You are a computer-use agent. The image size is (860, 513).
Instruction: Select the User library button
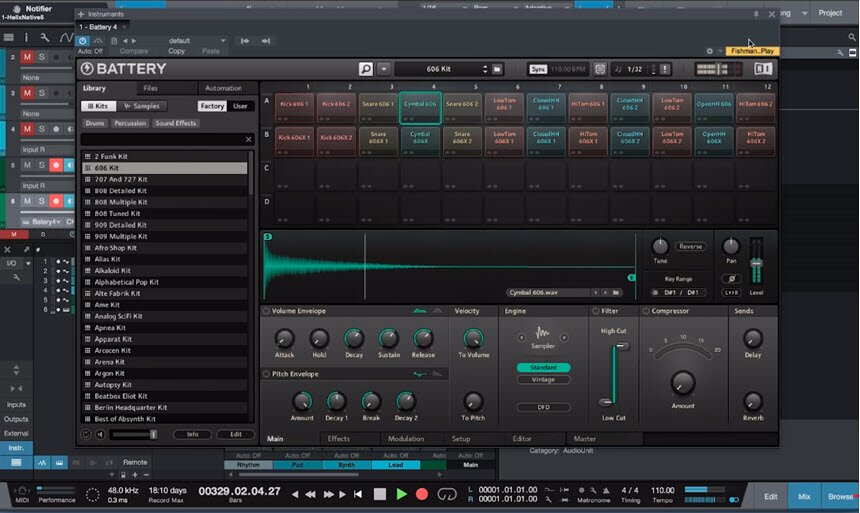click(x=240, y=106)
